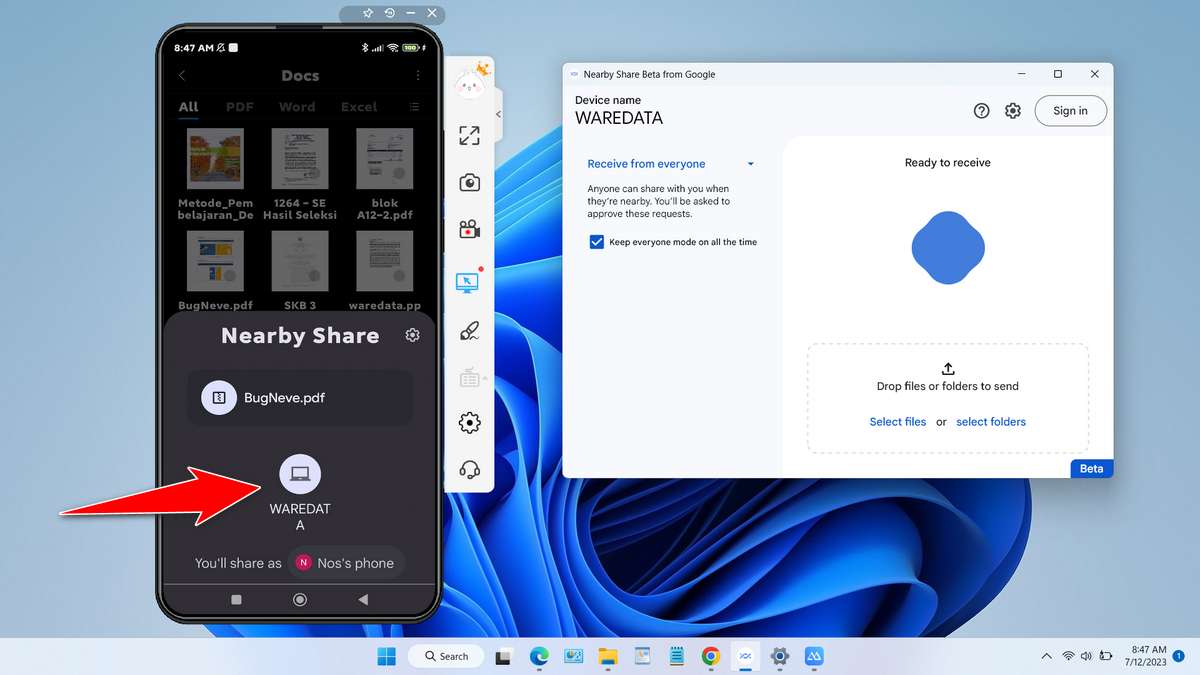Launch Microsoft Edge from taskbar

539,656
